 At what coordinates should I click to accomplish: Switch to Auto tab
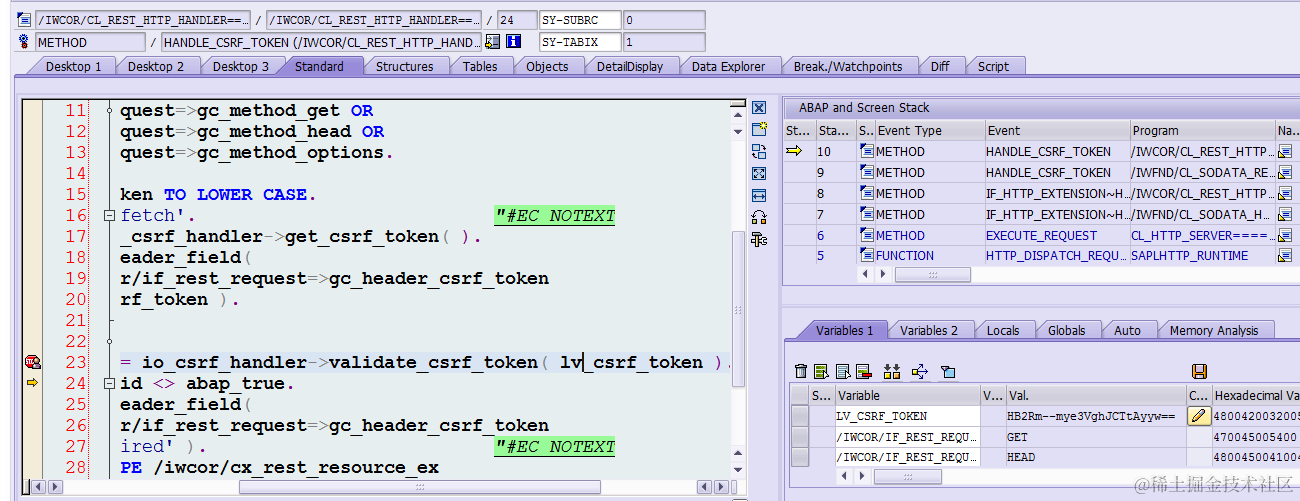click(x=1127, y=330)
